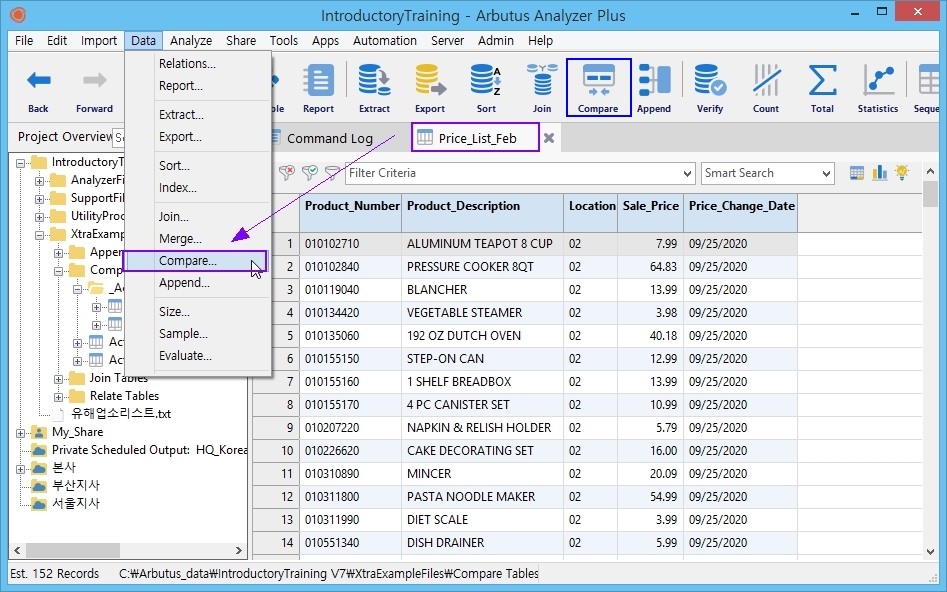This screenshot has height=592, width=947.
Task: Click the plain filter funnel icon
Action: [332, 173]
